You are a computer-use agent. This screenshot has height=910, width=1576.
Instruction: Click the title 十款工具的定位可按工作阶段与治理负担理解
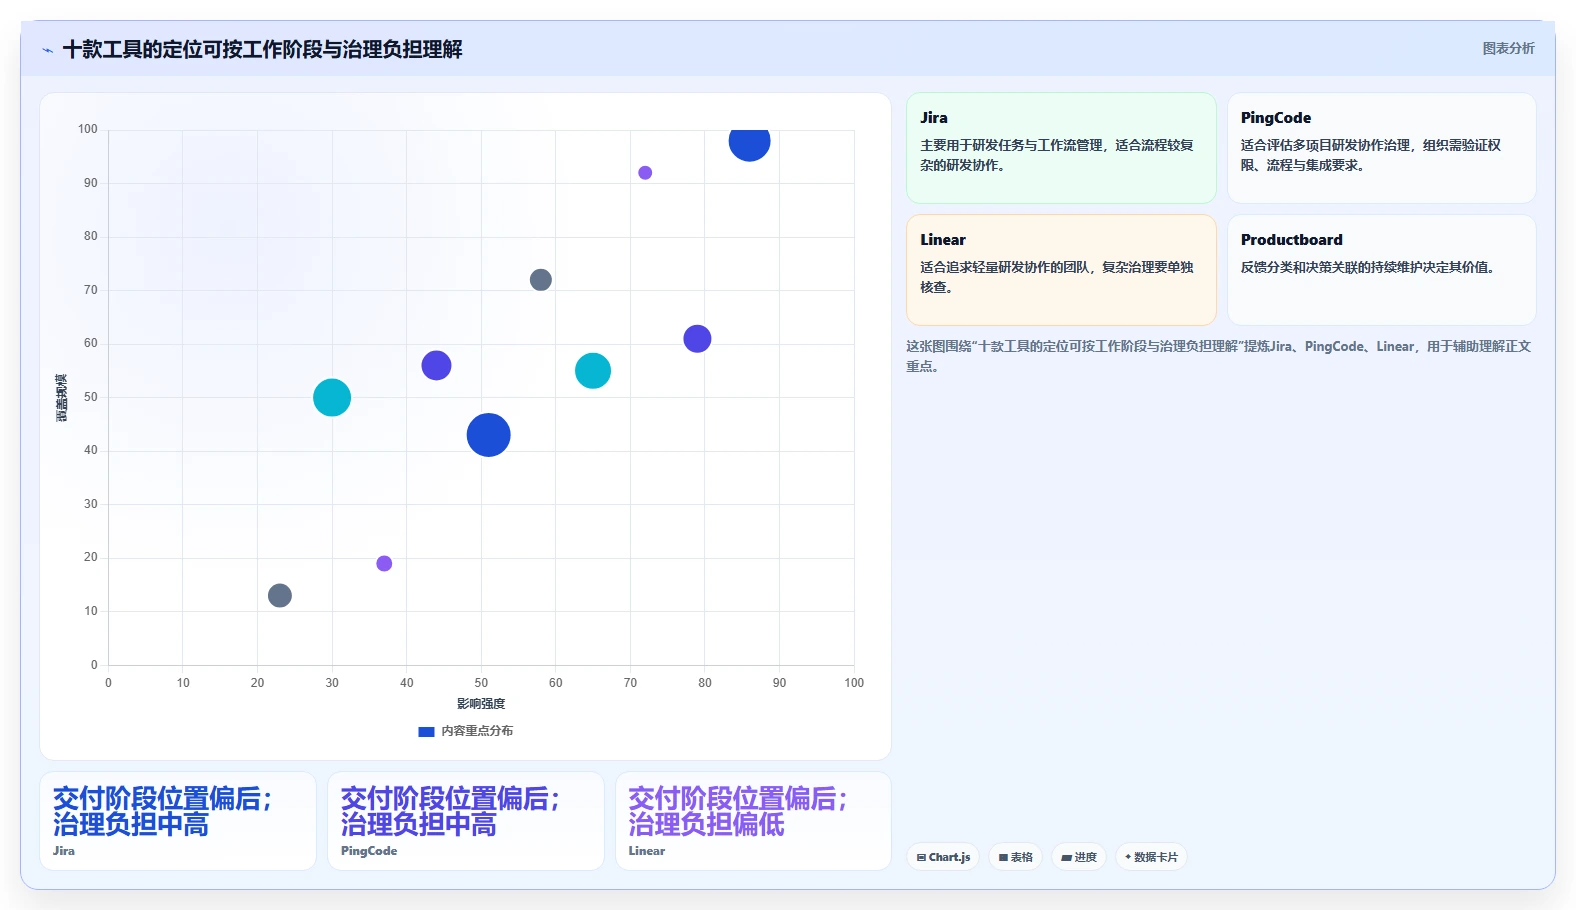point(262,50)
